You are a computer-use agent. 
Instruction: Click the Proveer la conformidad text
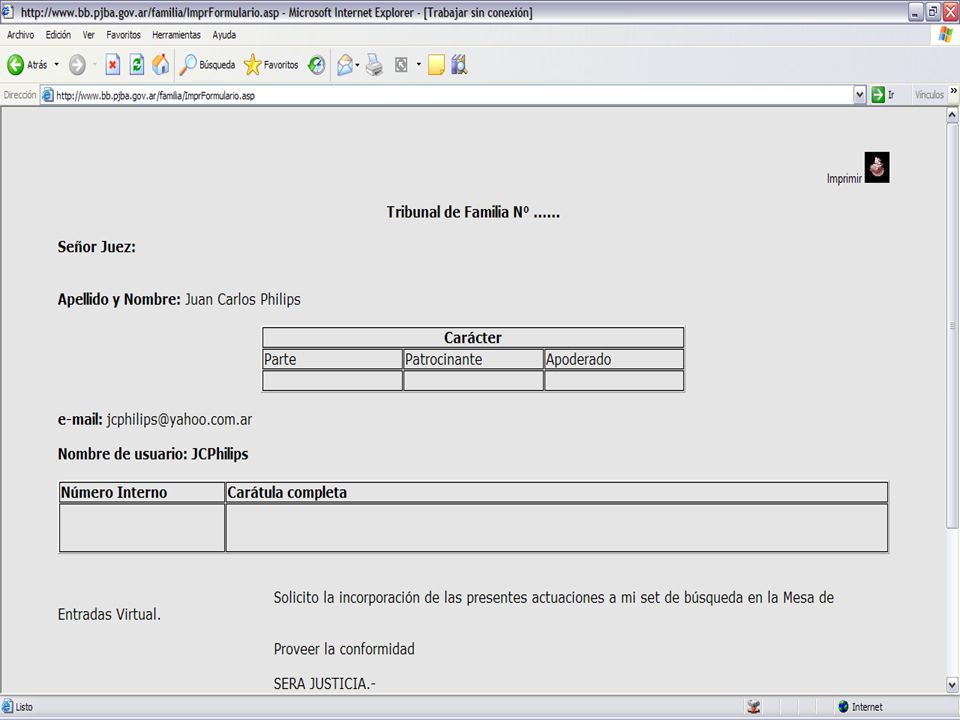344,649
